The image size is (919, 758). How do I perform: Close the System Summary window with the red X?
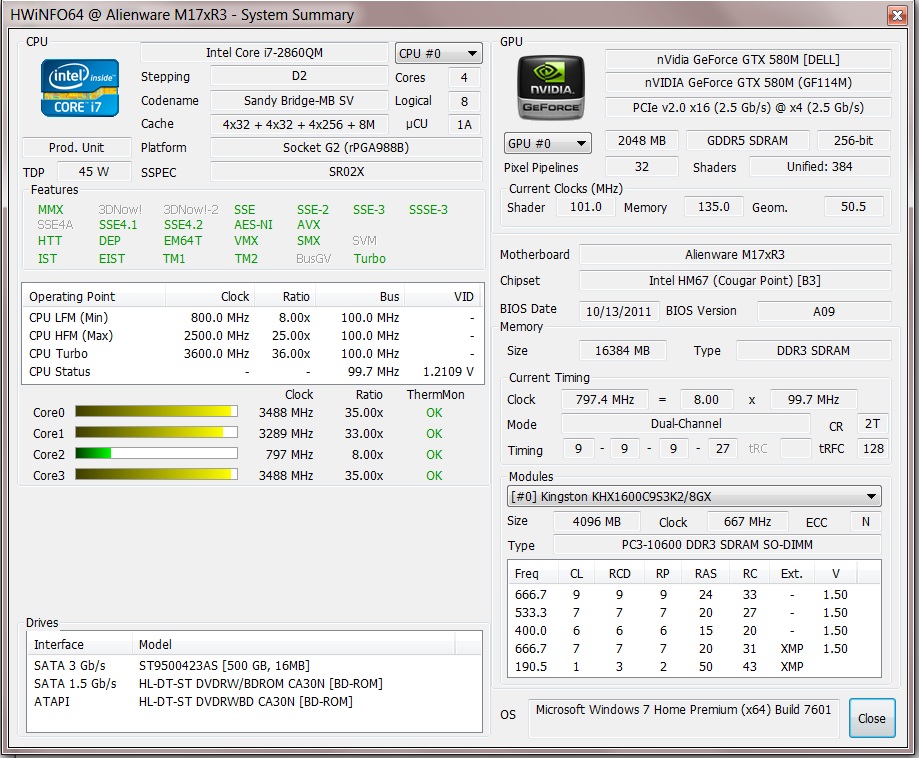(897, 15)
